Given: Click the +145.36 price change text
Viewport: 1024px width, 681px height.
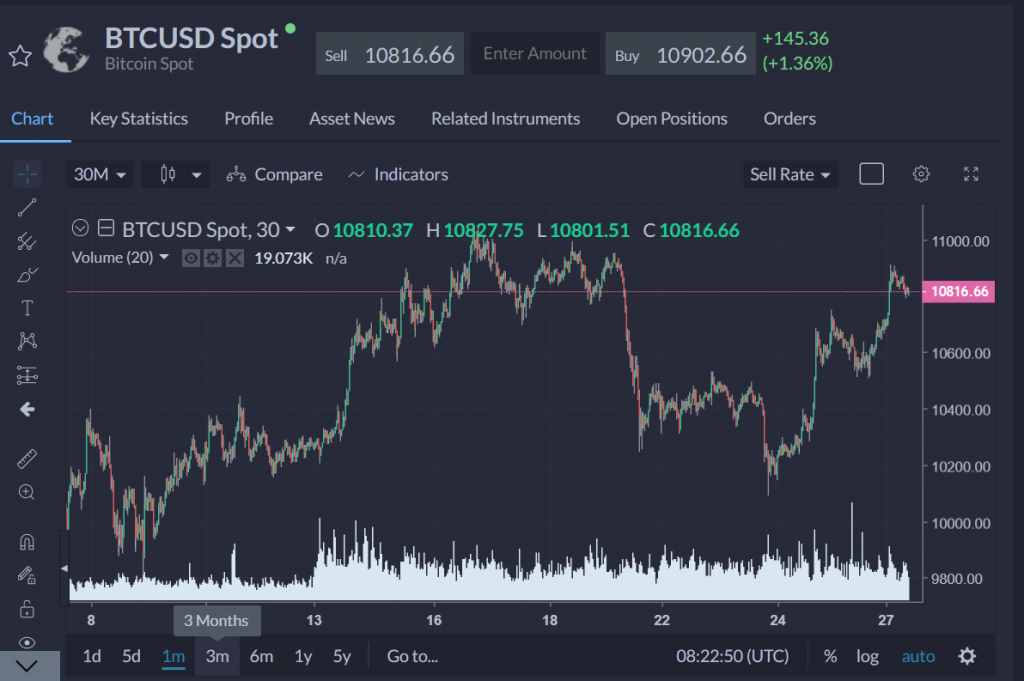Looking at the screenshot, I should [x=795, y=39].
